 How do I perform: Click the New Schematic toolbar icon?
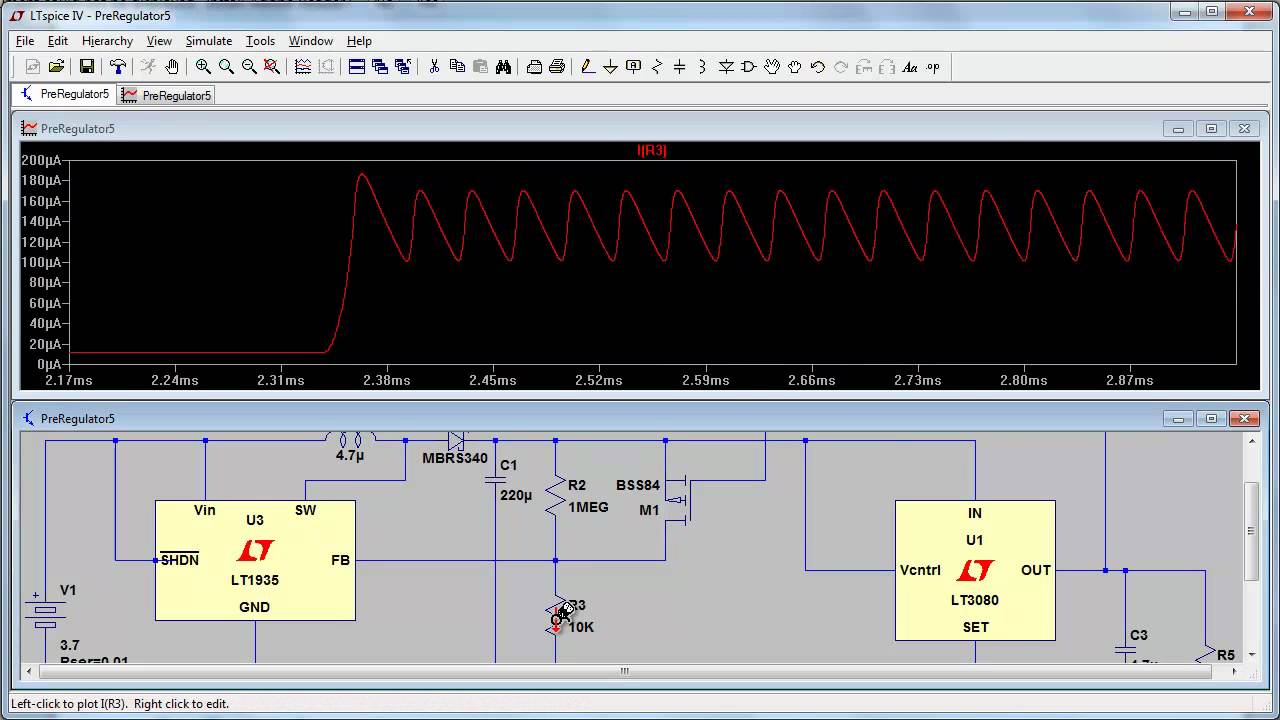click(32, 67)
